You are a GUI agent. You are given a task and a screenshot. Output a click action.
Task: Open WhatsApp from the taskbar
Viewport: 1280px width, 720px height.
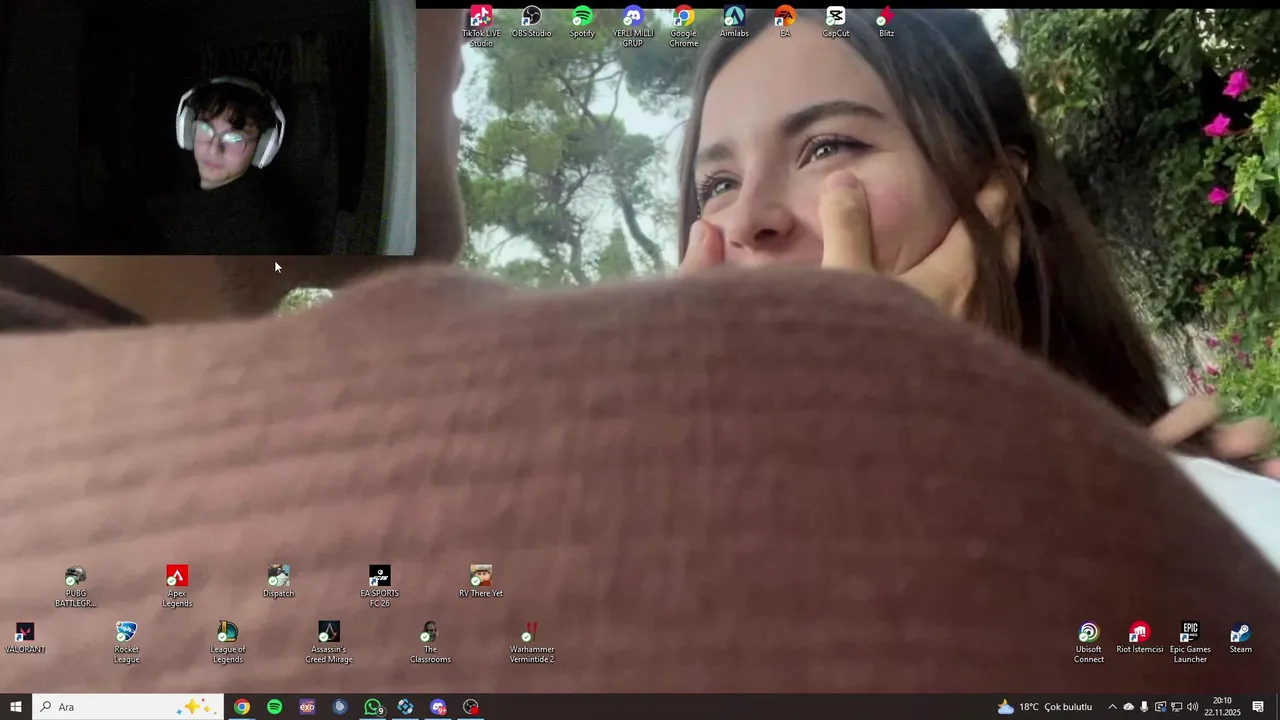click(373, 707)
